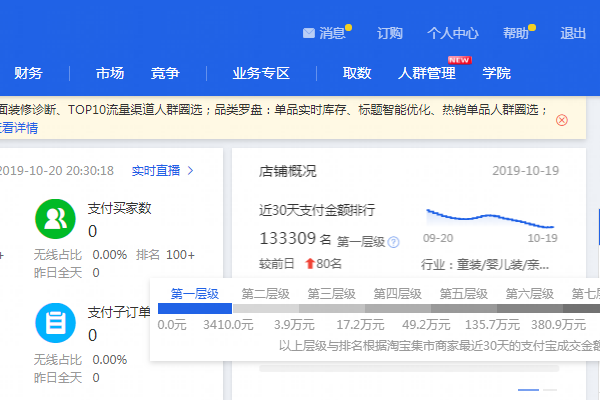Select the 第五层级 tier segment

point(463,294)
